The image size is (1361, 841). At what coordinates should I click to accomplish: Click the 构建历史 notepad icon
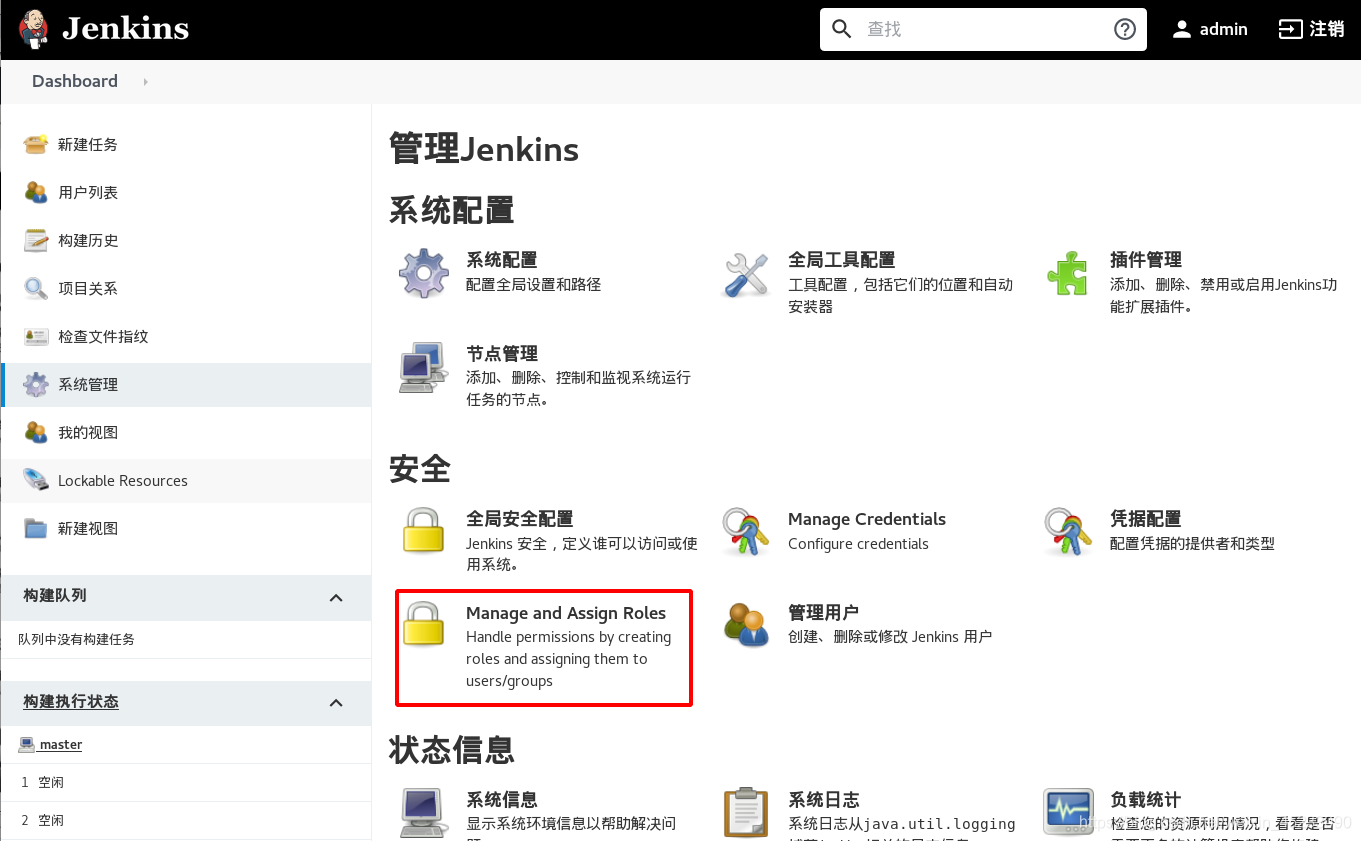[x=36, y=240]
